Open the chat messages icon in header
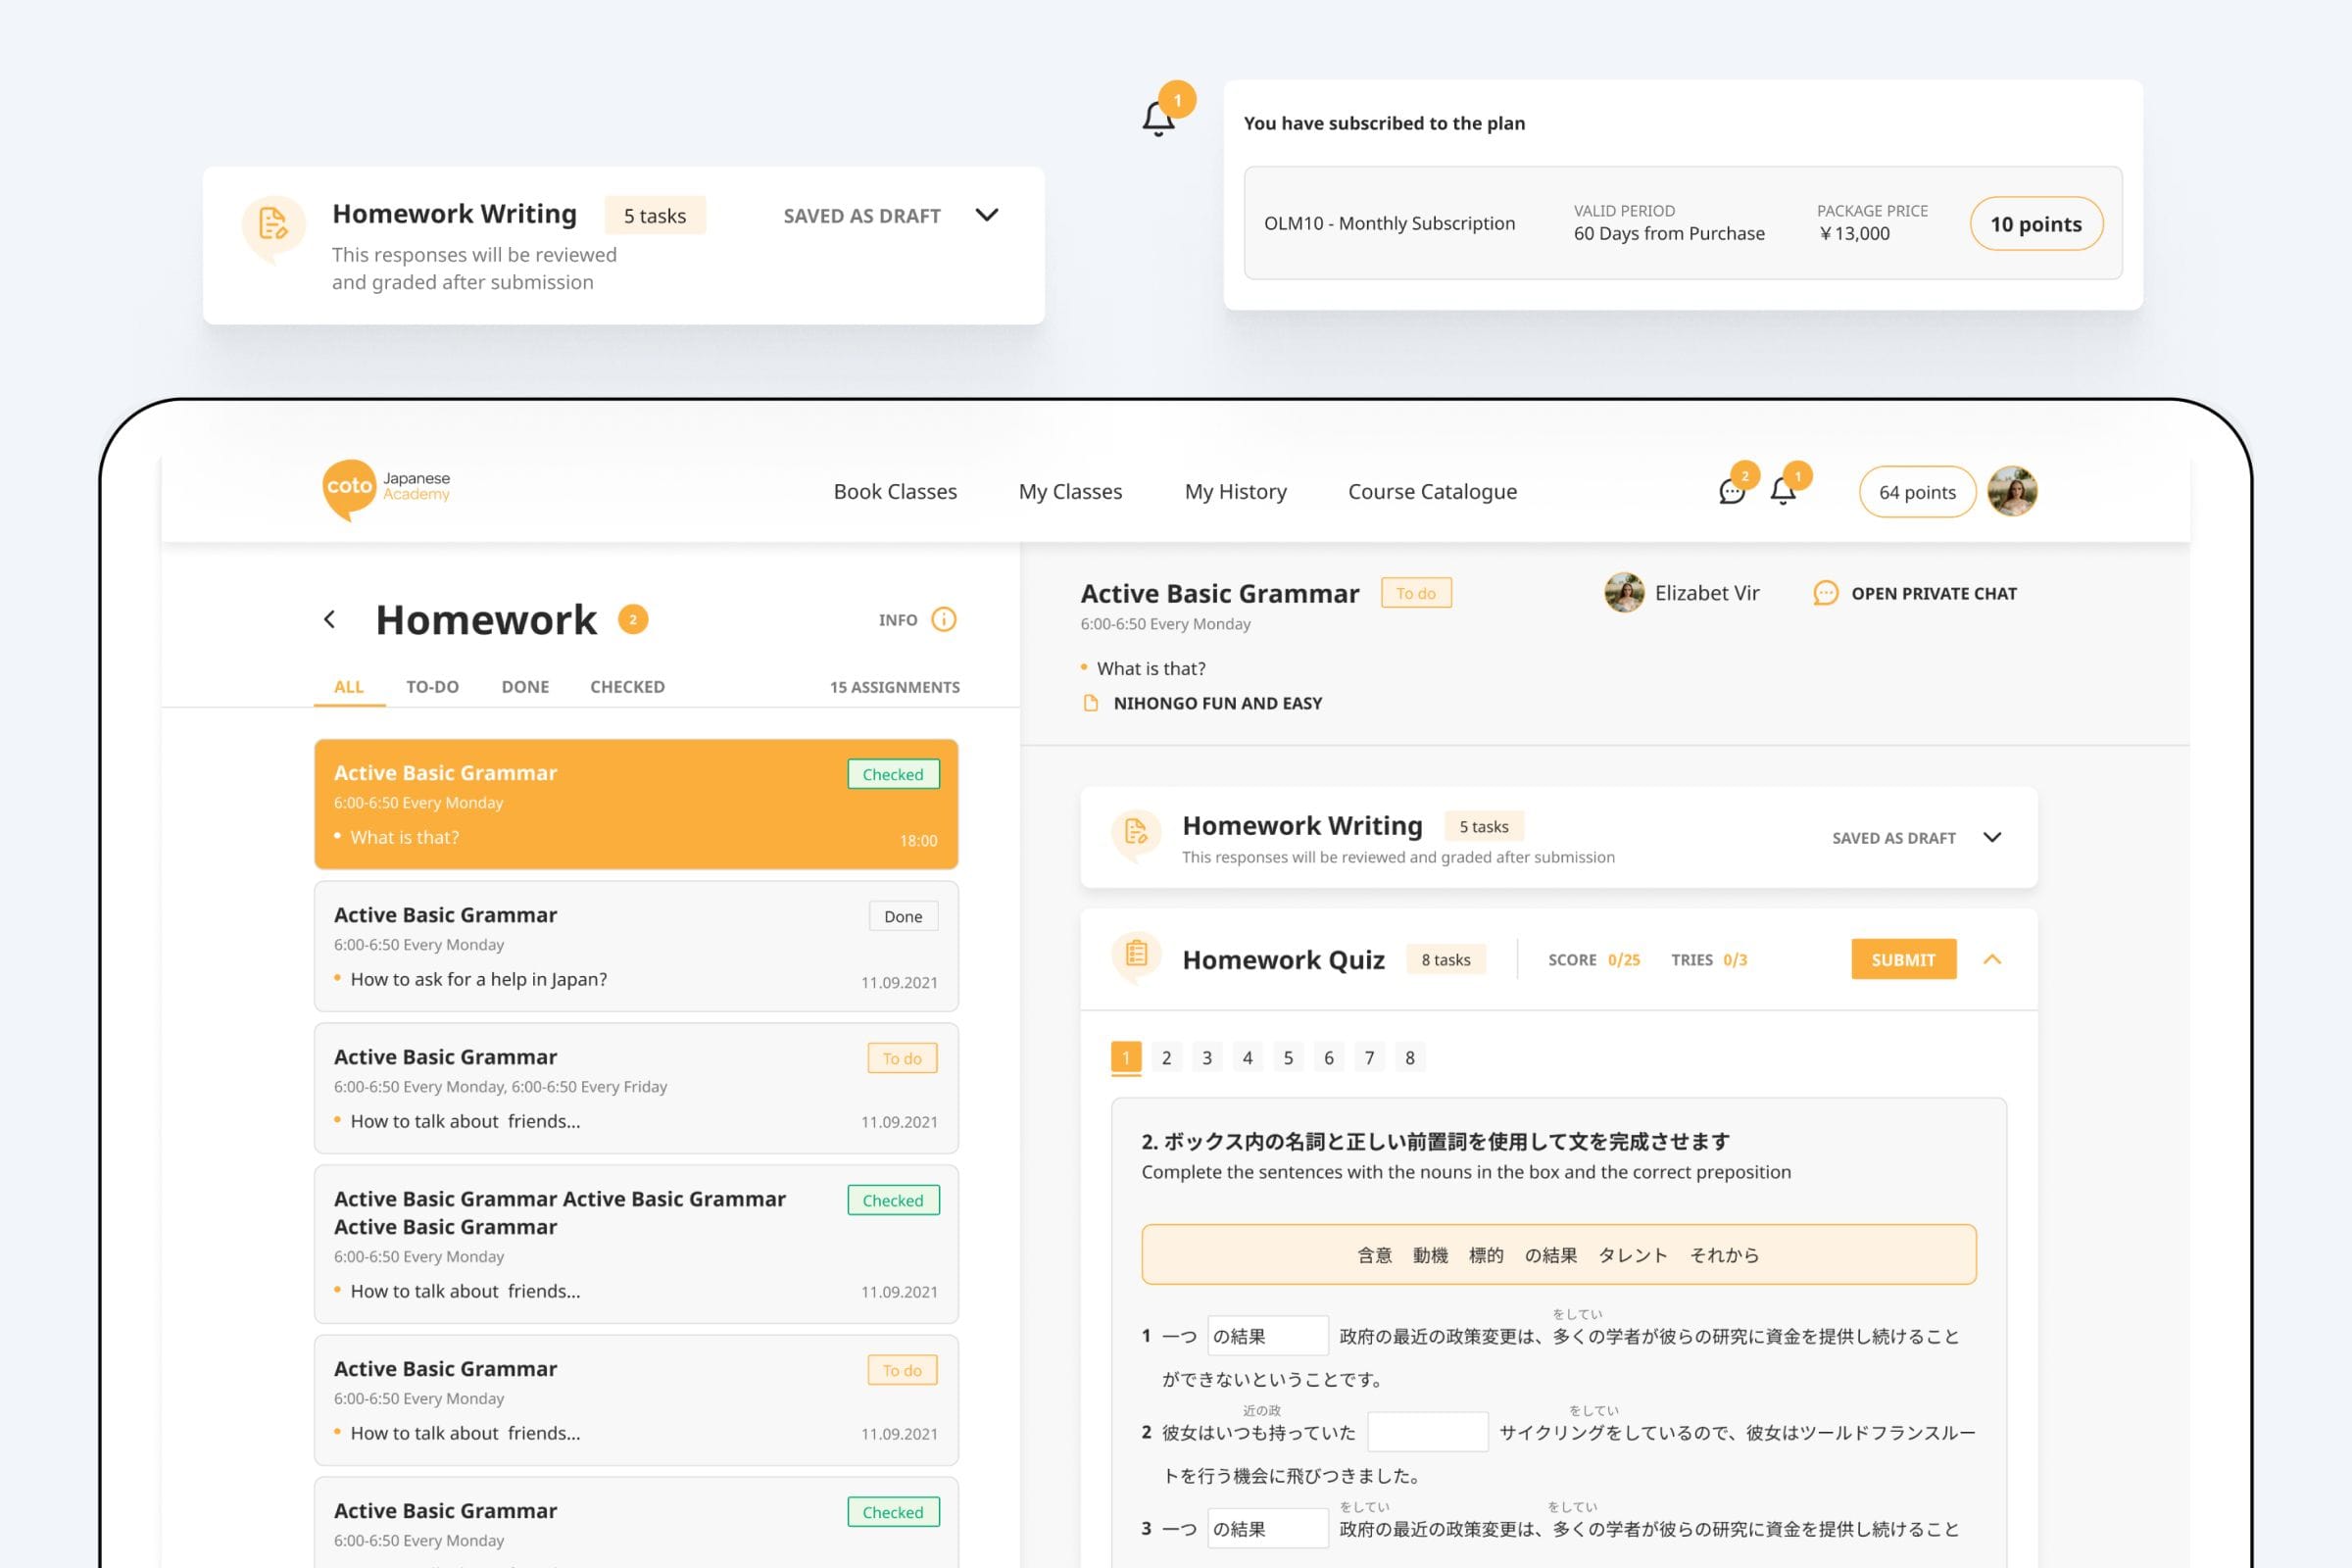The width and height of the screenshot is (2352, 1568). 1732,491
